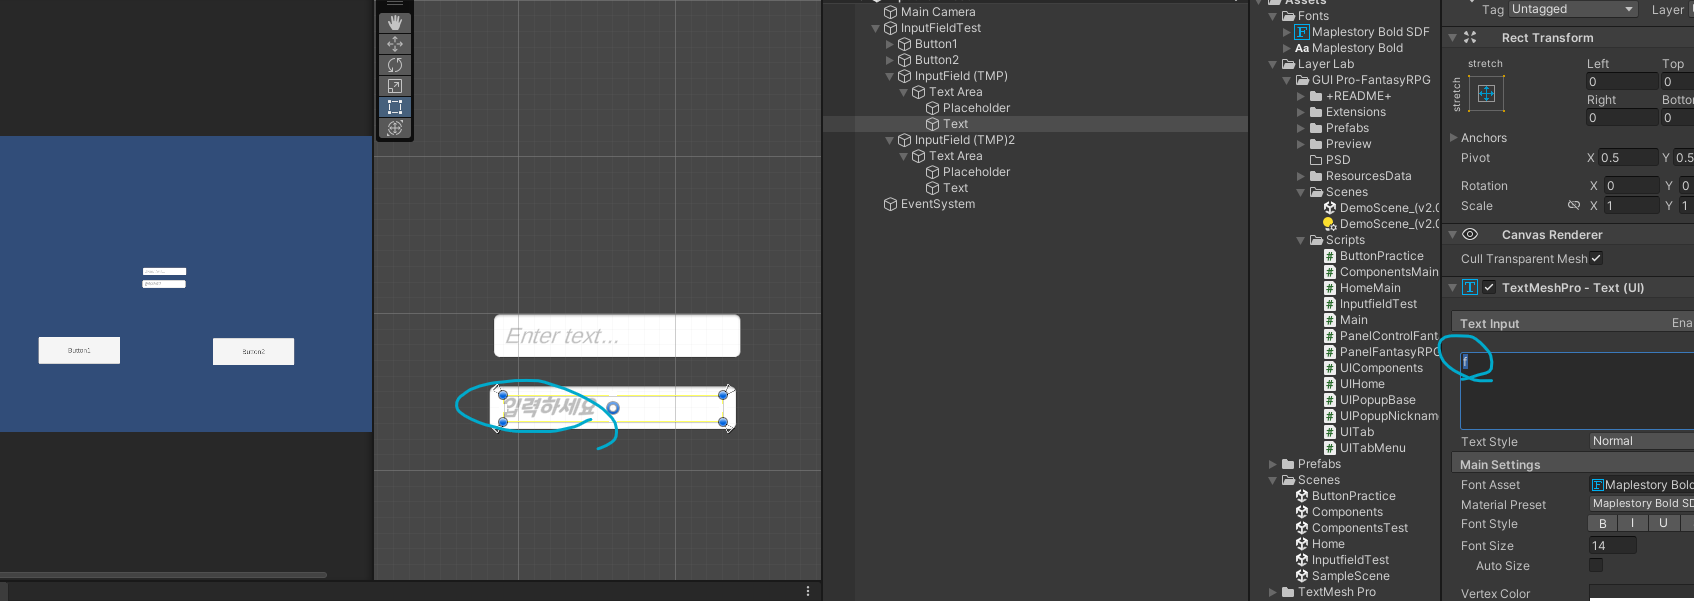Screen dimensions: 1694x601
Task: Collapse the Scripts folder in Project
Action: pyautogui.click(x=1301, y=240)
